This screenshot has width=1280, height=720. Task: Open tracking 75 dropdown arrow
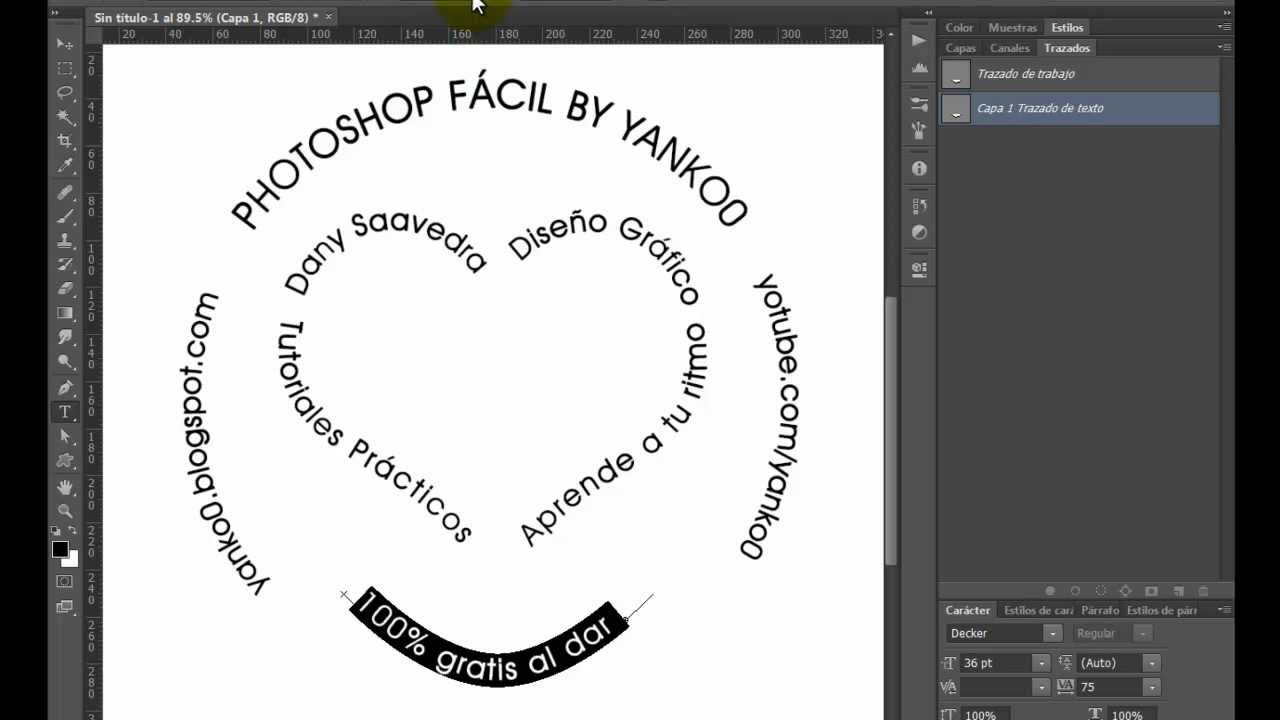click(1152, 687)
